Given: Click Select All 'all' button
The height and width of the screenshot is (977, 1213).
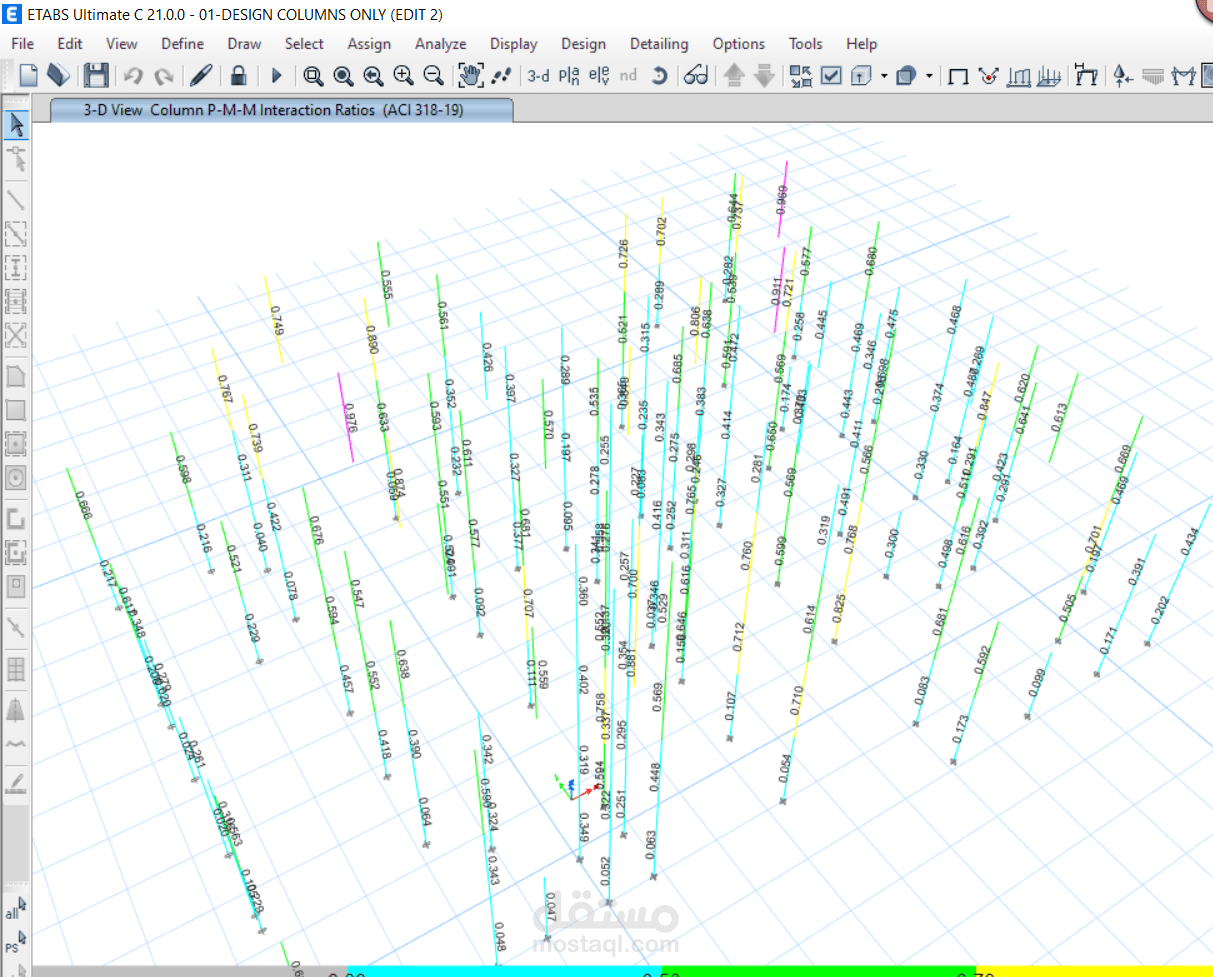Looking at the screenshot, I should click(16, 909).
